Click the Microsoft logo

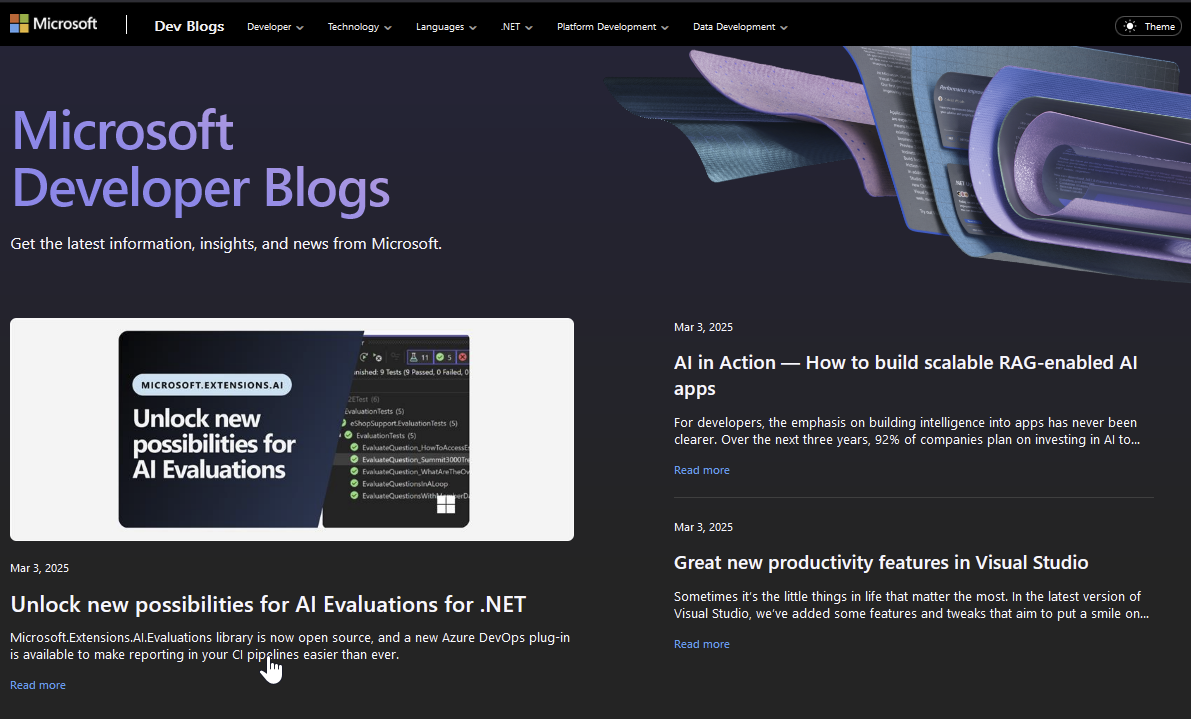54,24
